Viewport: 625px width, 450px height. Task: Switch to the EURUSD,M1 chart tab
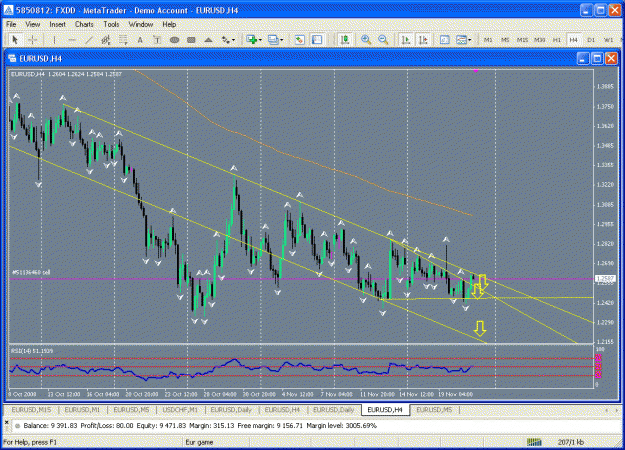[82, 410]
